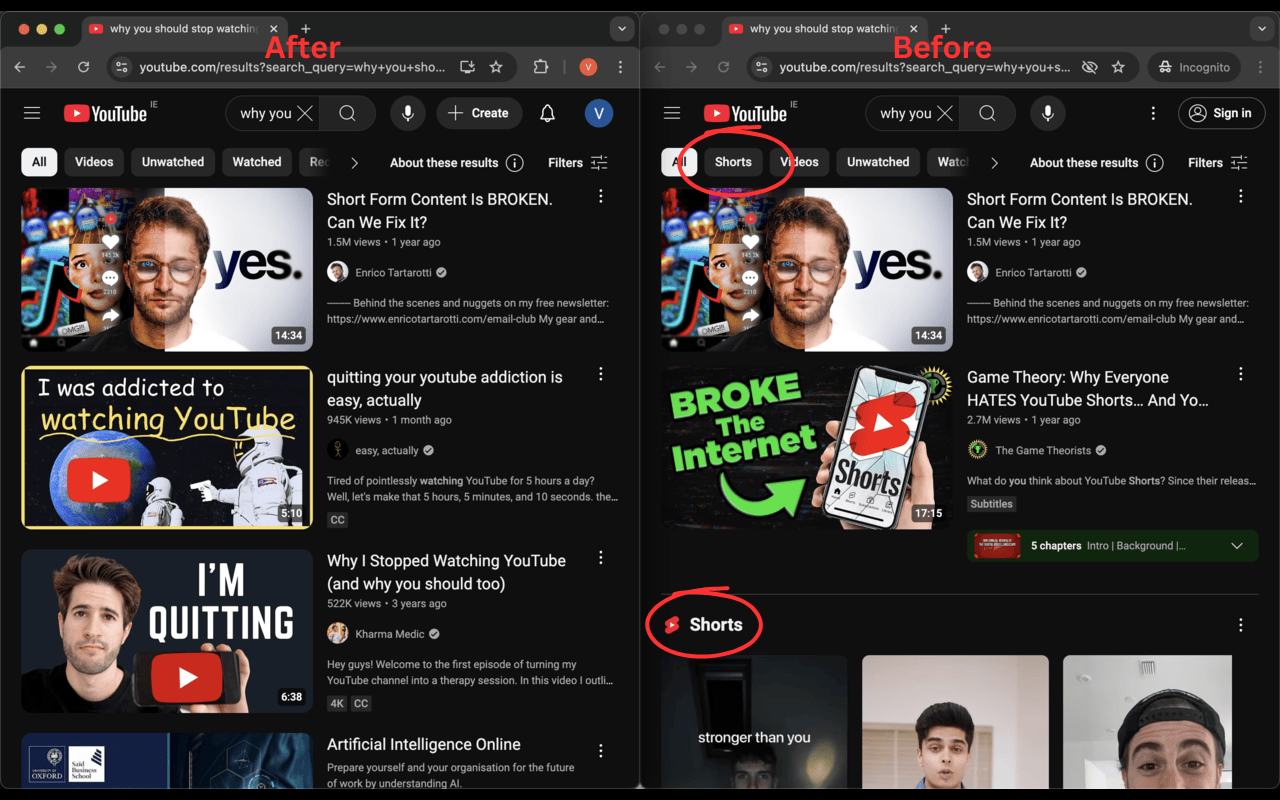This screenshot has width=1280, height=800.
Task: Open hamburger menu in the Before window
Action: [672, 113]
